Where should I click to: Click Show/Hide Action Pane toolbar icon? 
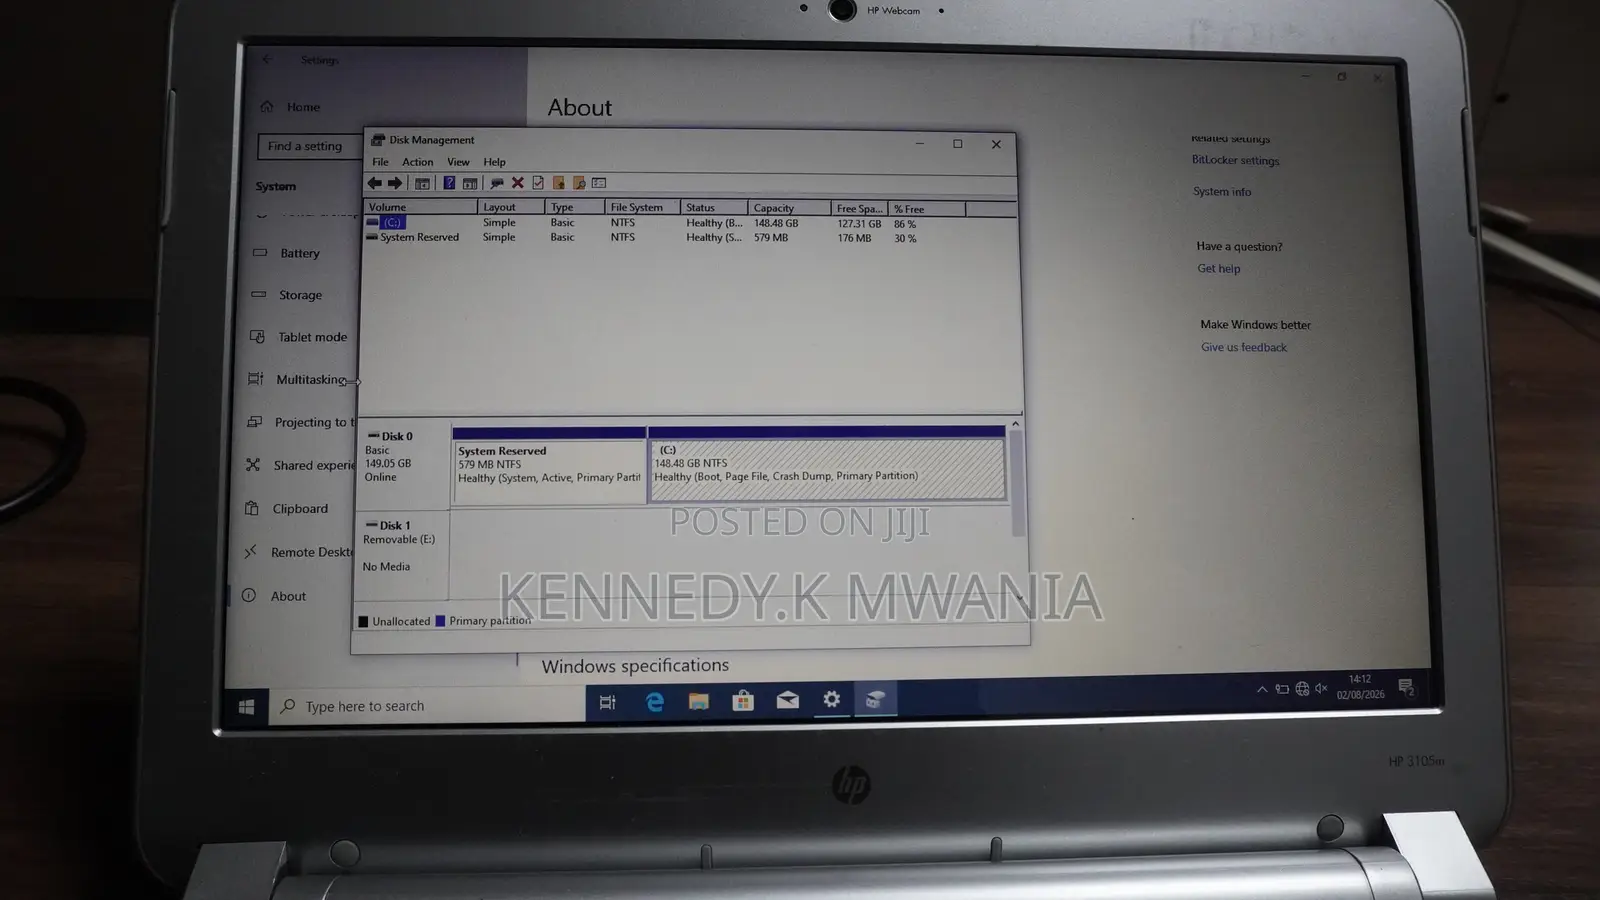point(470,183)
